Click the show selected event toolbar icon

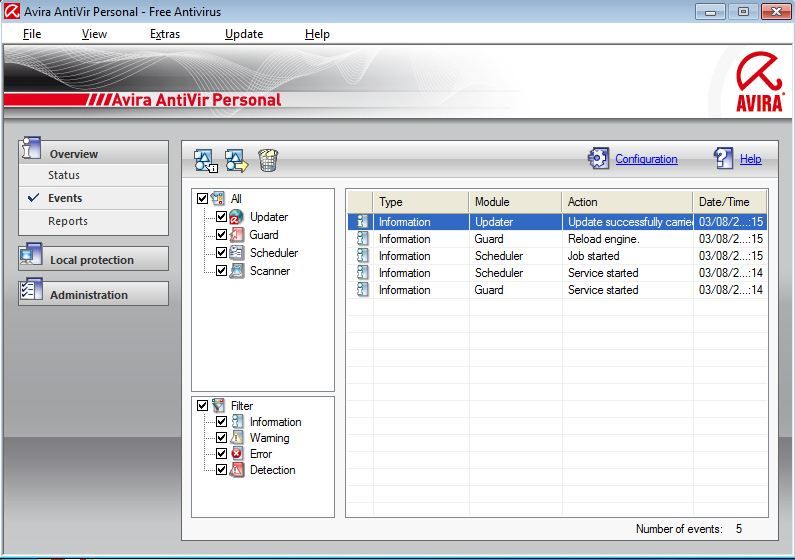pos(206,161)
